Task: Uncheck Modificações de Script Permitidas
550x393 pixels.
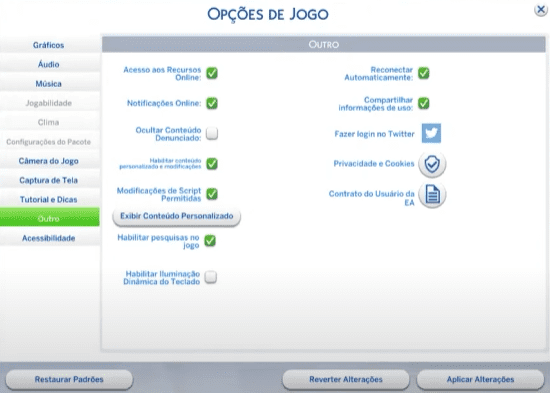Action: tap(212, 194)
